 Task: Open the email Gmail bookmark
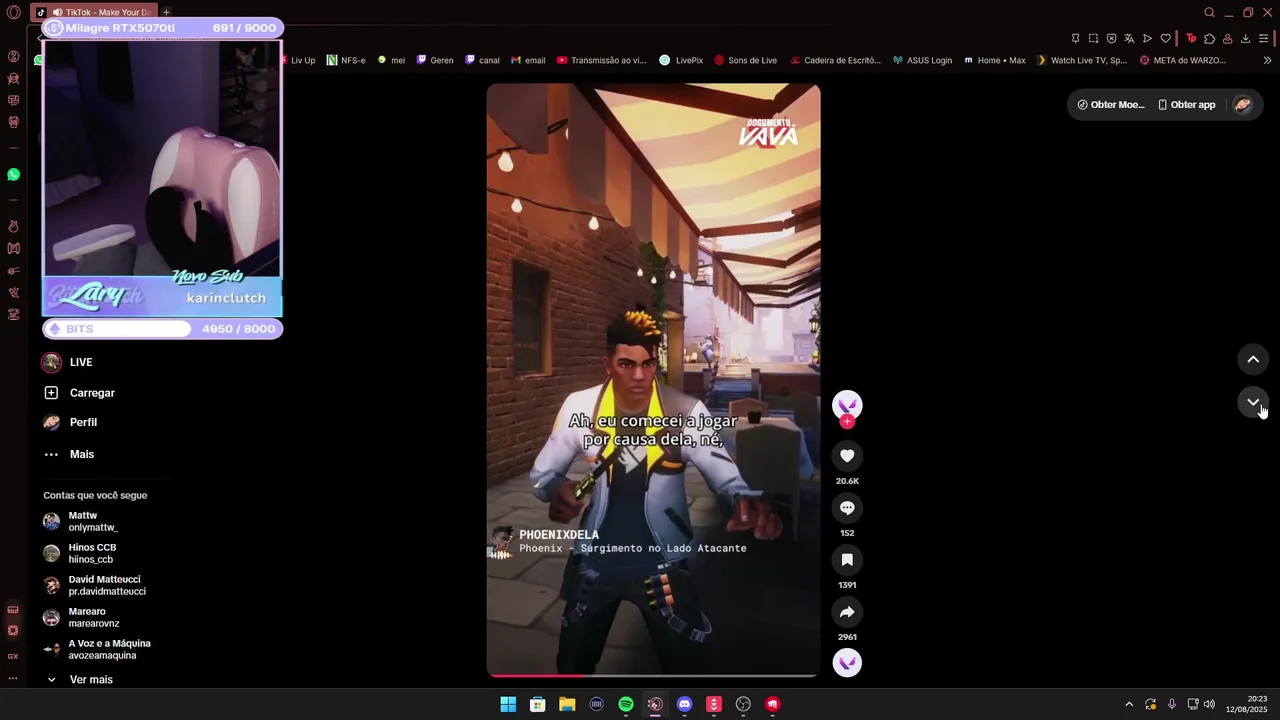528,60
